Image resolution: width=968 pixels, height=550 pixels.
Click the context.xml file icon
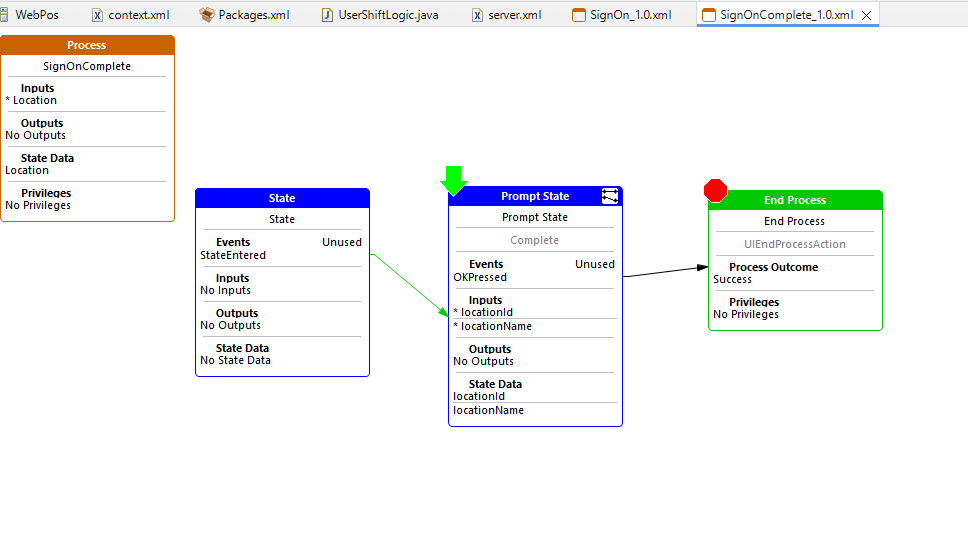pyautogui.click(x=97, y=15)
